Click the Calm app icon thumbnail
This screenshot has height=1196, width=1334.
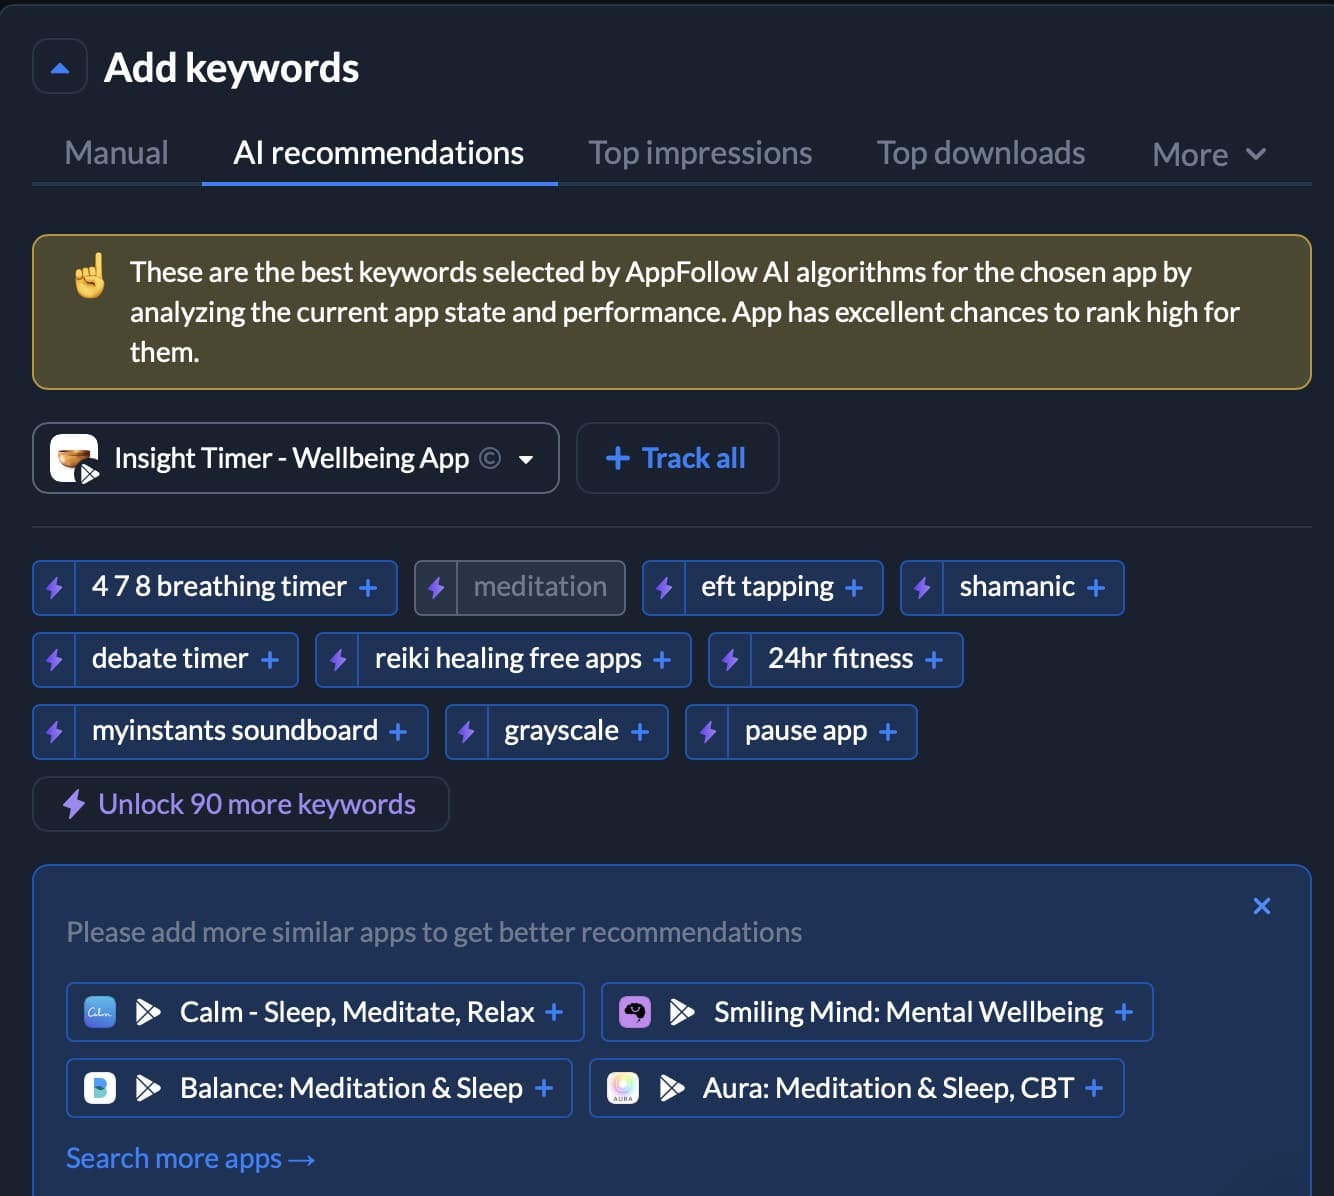pos(100,1012)
